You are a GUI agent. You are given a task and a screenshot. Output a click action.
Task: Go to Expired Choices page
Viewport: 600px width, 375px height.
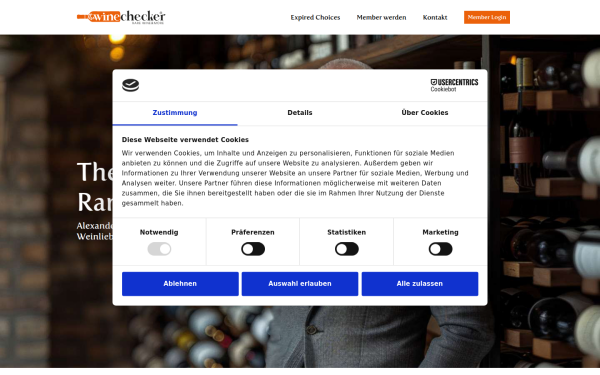coord(315,18)
